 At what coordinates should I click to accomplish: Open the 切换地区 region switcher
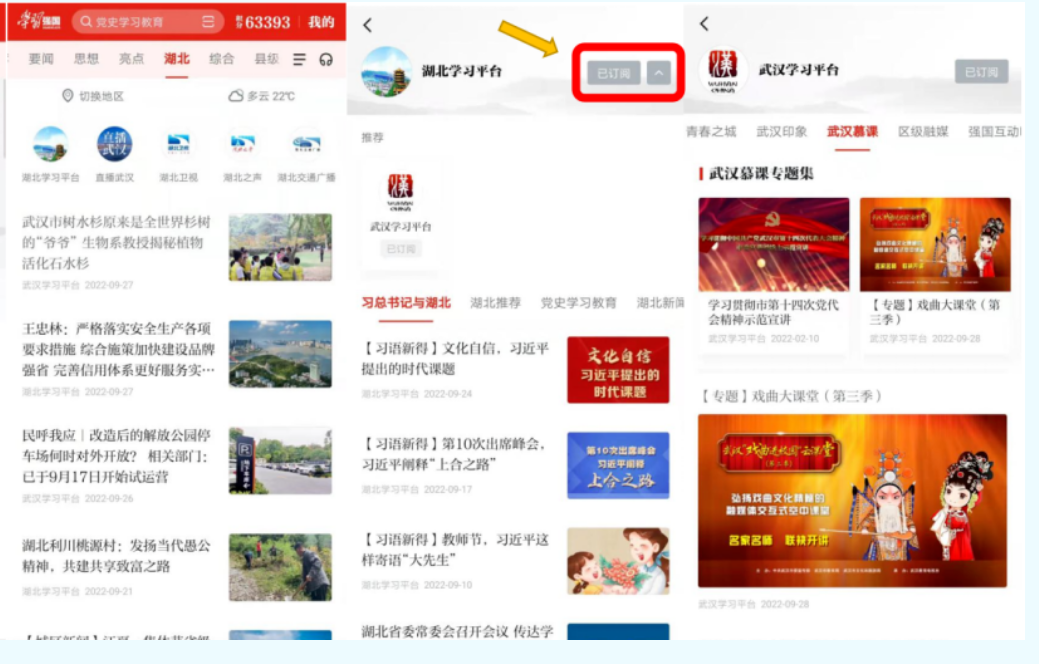(x=93, y=96)
